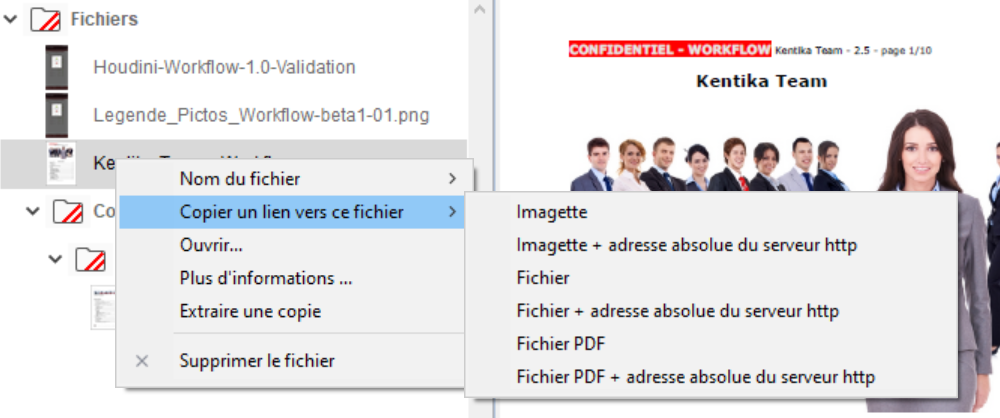Click the Fichiers folder icon
This screenshot has height=418, width=1000.
click(44, 19)
